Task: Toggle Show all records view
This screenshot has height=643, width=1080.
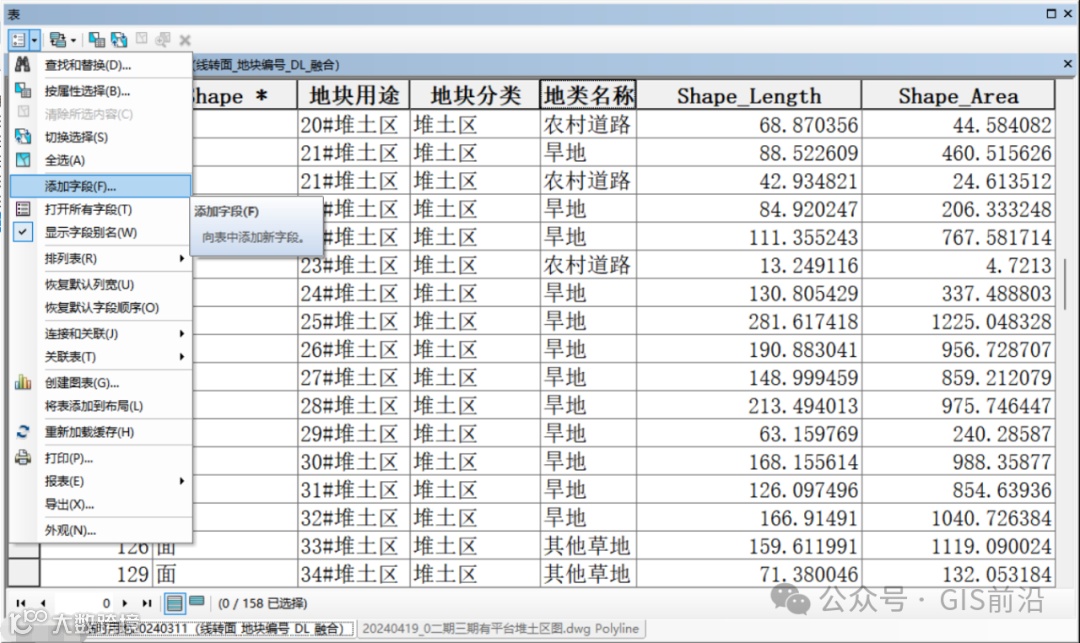Action: click(175, 604)
